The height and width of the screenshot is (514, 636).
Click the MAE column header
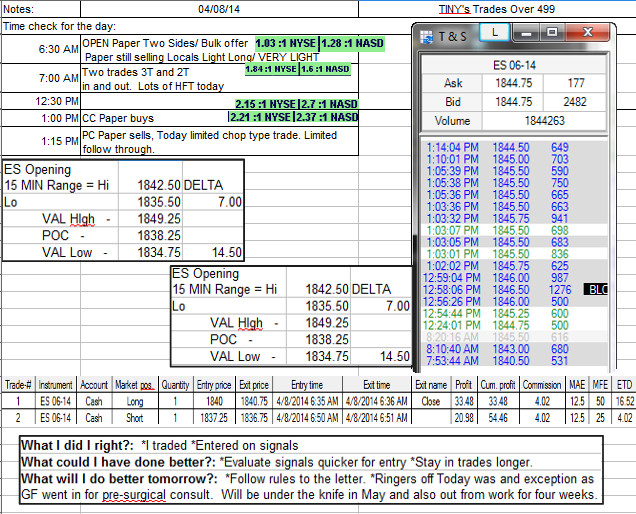(x=577, y=385)
